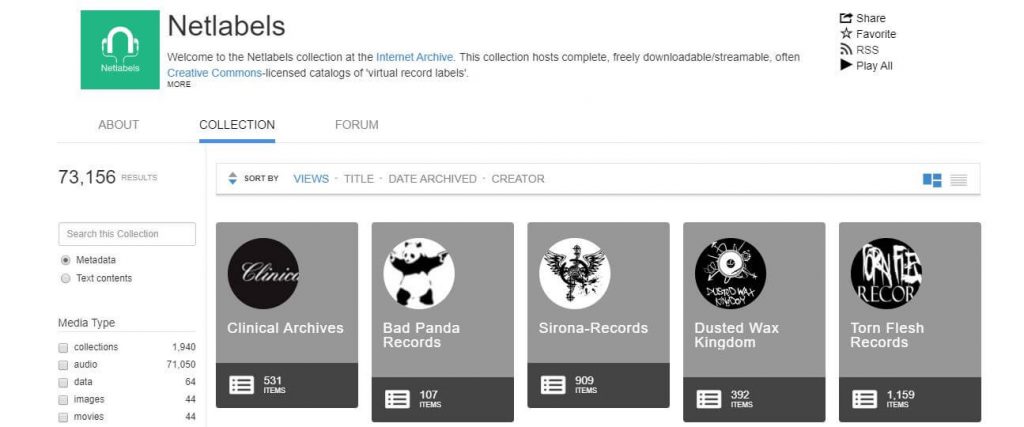Check the movies media type box
The width and height of the screenshot is (1024, 427).
(63, 417)
